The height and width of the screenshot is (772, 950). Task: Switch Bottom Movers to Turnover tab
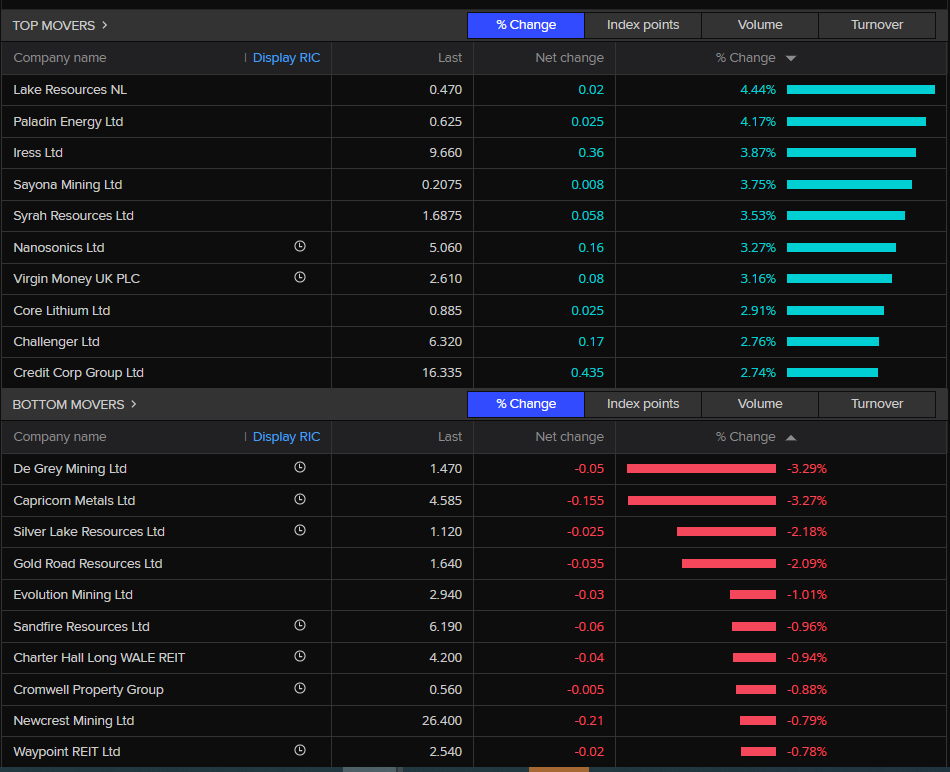(877, 404)
